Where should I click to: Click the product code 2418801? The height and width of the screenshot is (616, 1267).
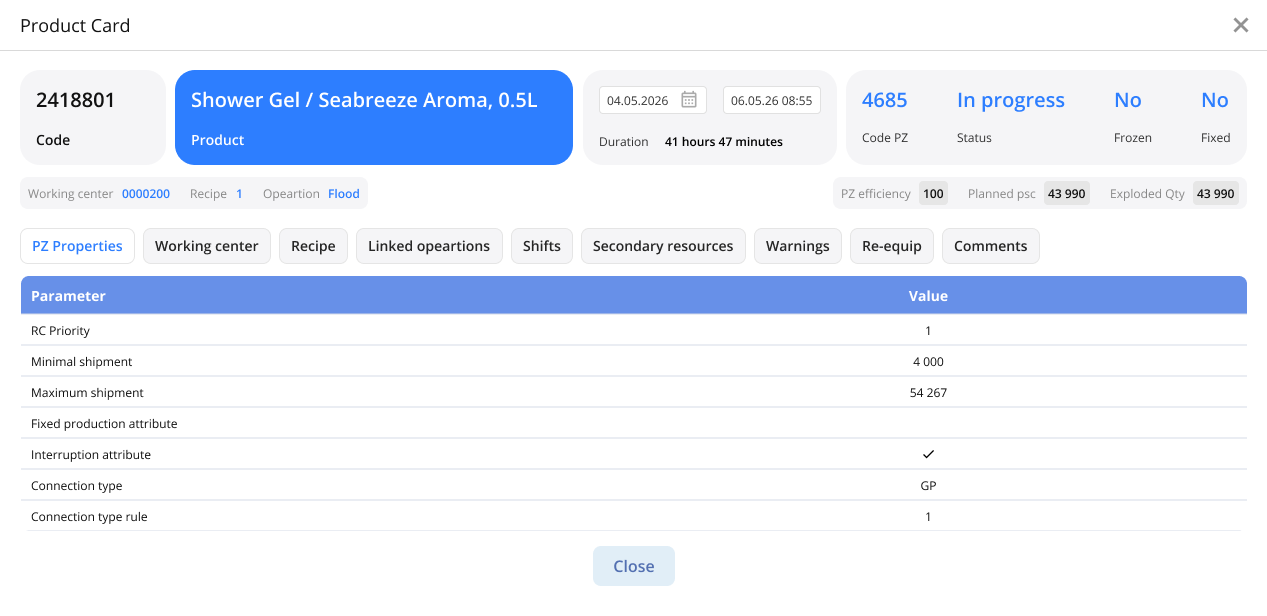coord(76,100)
